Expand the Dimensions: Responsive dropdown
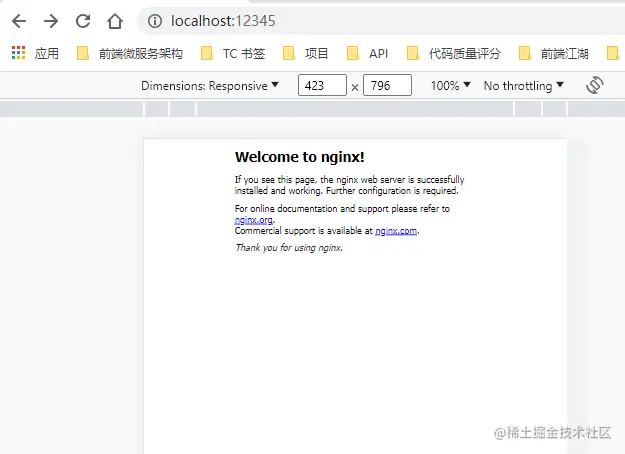 (x=210, y=86)
